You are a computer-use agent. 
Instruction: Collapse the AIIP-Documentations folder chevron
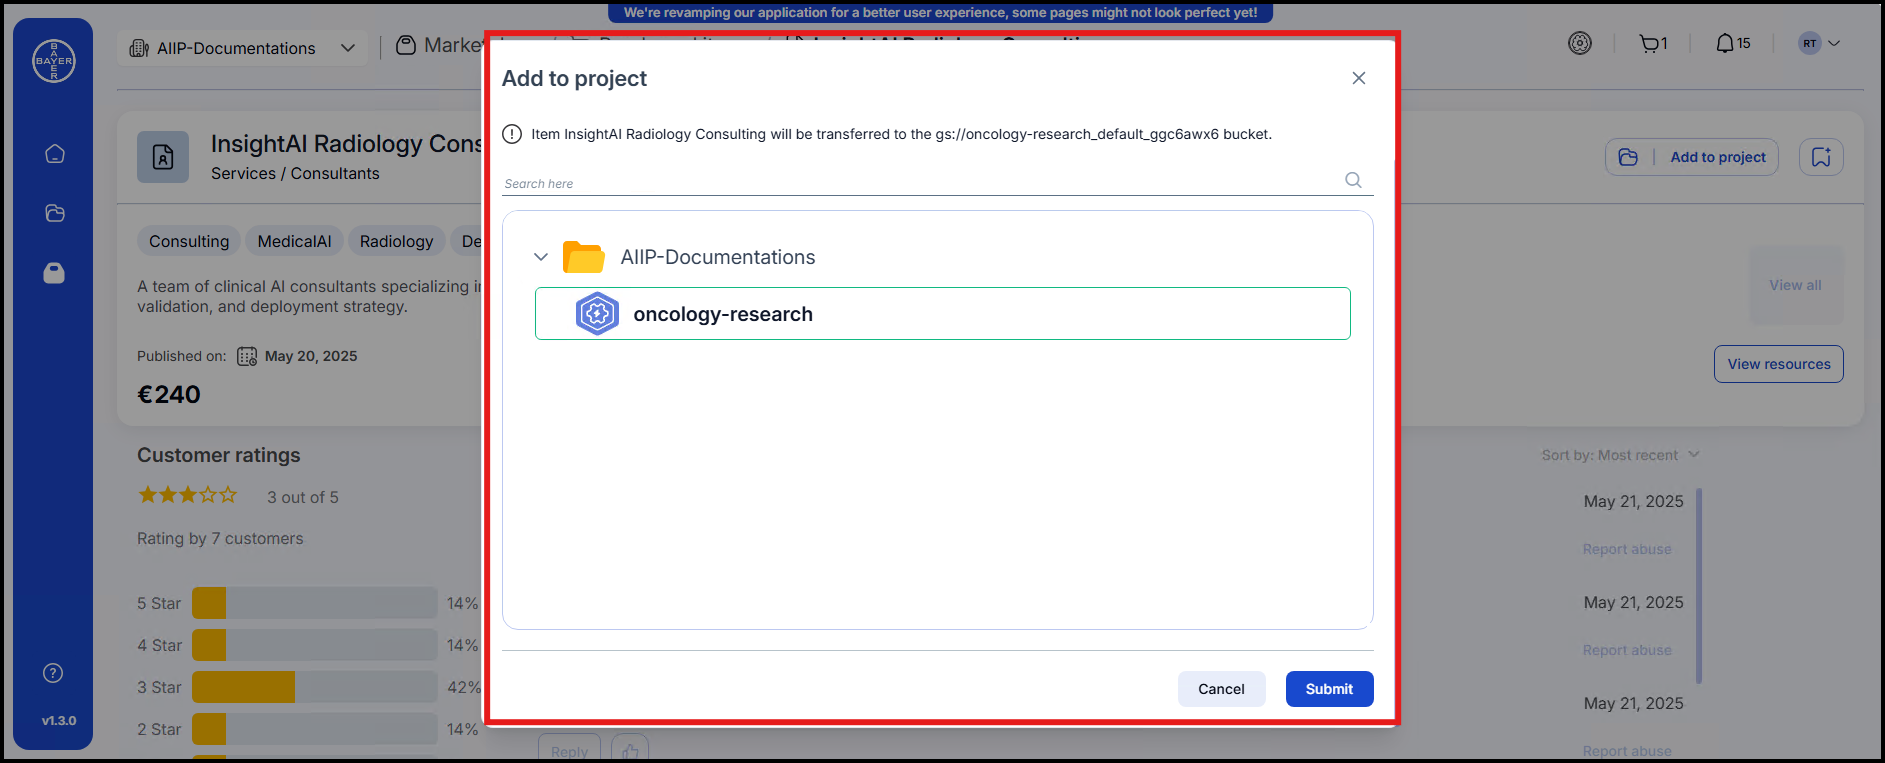click(x=541, y=257)
